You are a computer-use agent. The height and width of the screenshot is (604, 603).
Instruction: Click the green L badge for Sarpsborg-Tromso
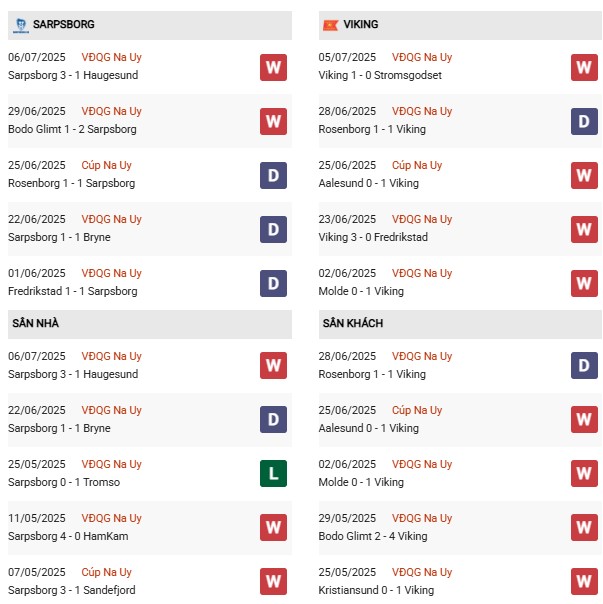point(273,474)
